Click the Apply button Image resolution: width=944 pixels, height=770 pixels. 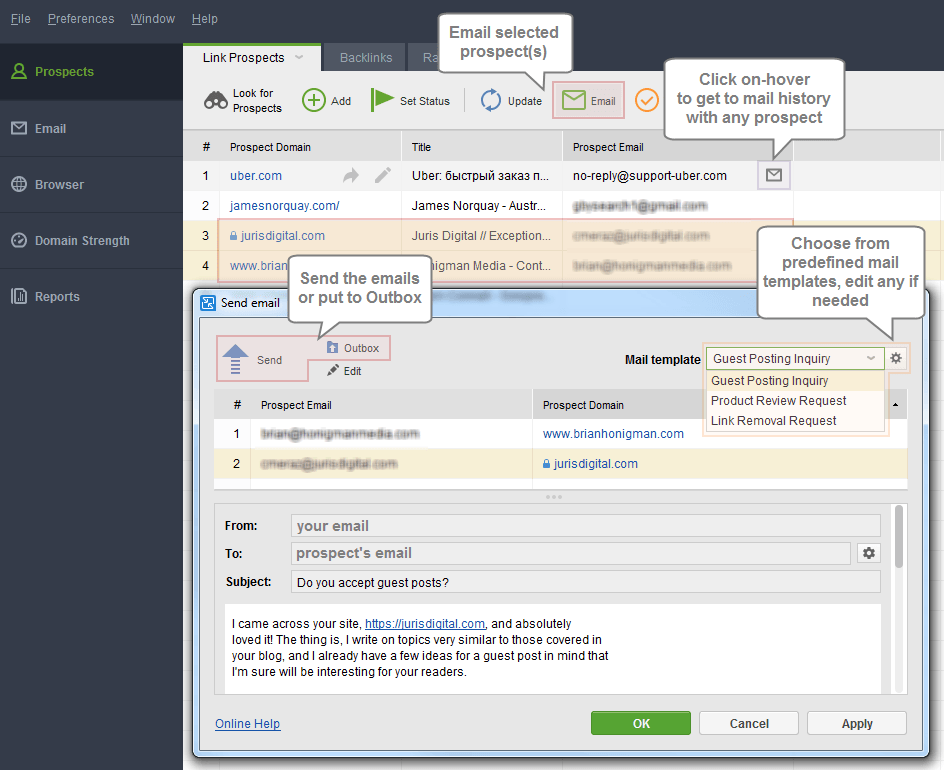(857, 723)
